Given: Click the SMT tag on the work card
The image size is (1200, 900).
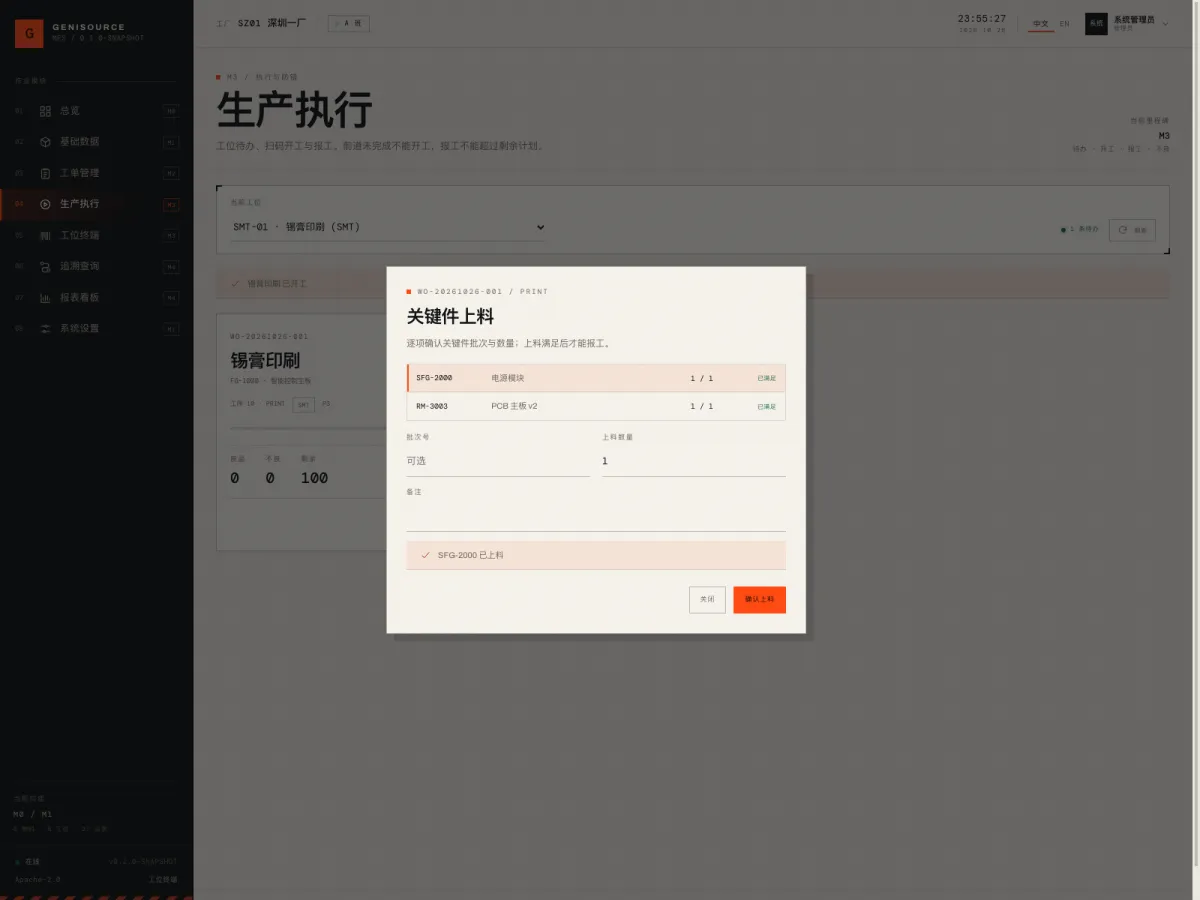Looking at the screenshot, I should pos(303,404).
